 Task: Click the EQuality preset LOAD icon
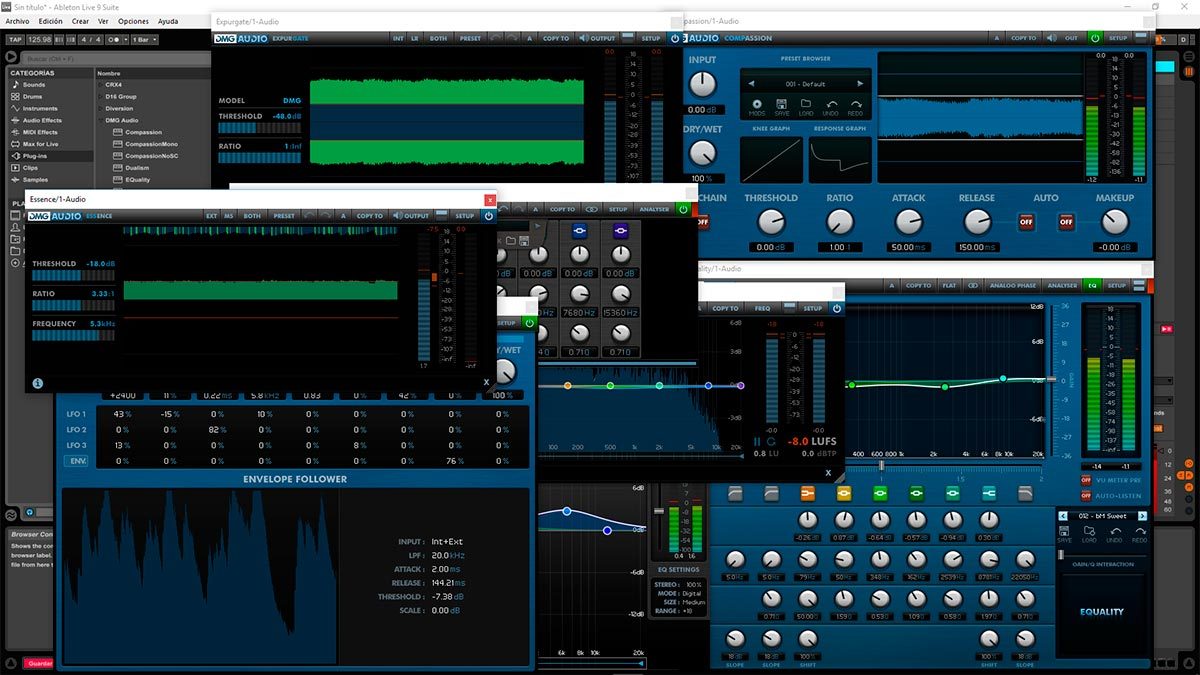click(1089, 533)
